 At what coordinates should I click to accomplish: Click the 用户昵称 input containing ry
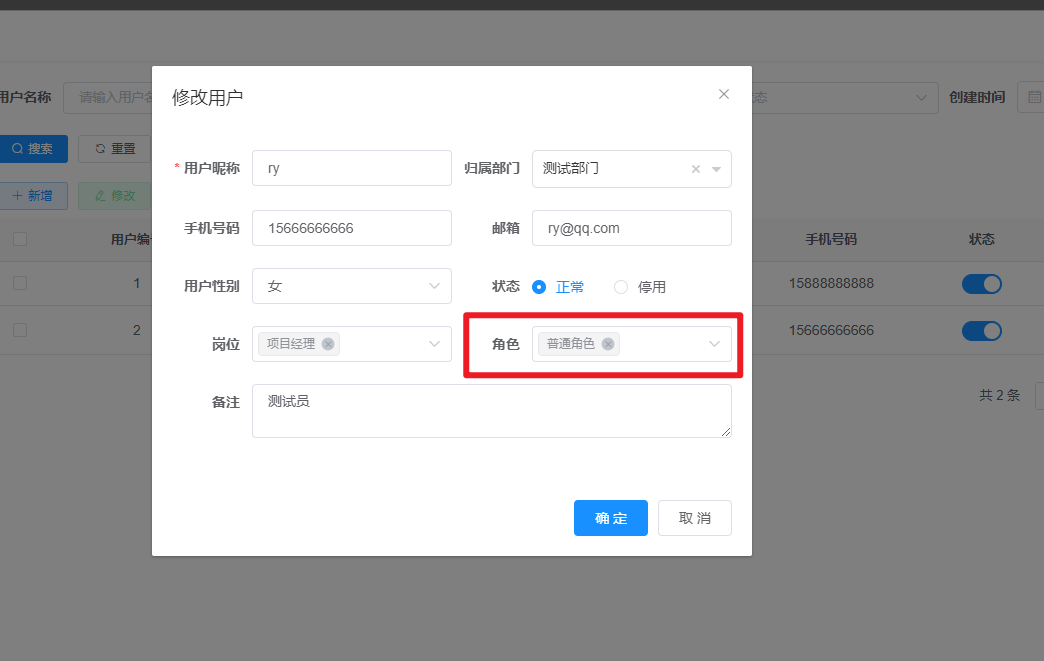tap(351, 168)
